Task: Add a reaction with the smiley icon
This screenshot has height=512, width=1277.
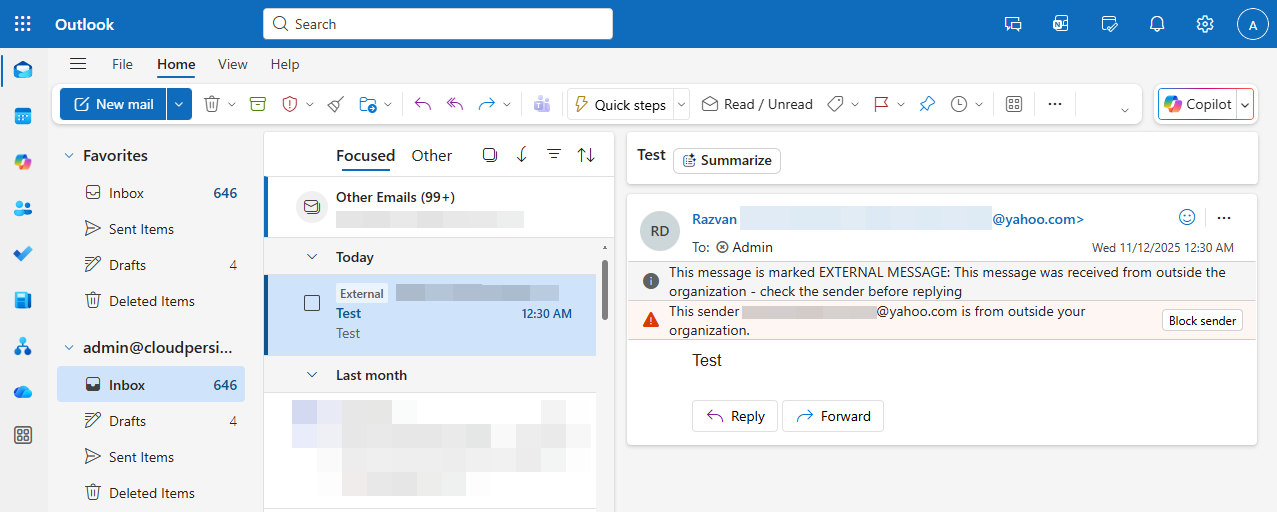Action: [1187, 217]
